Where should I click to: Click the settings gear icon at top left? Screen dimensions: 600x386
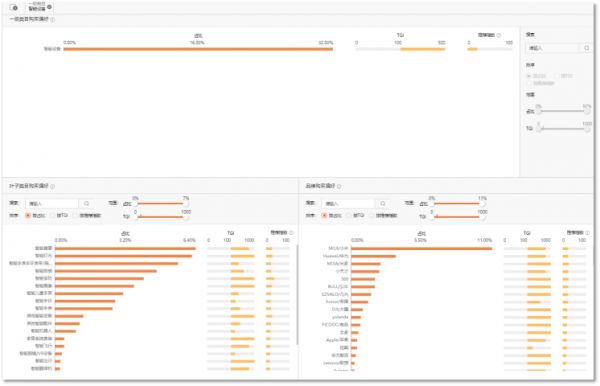click(x=15, y=8)
